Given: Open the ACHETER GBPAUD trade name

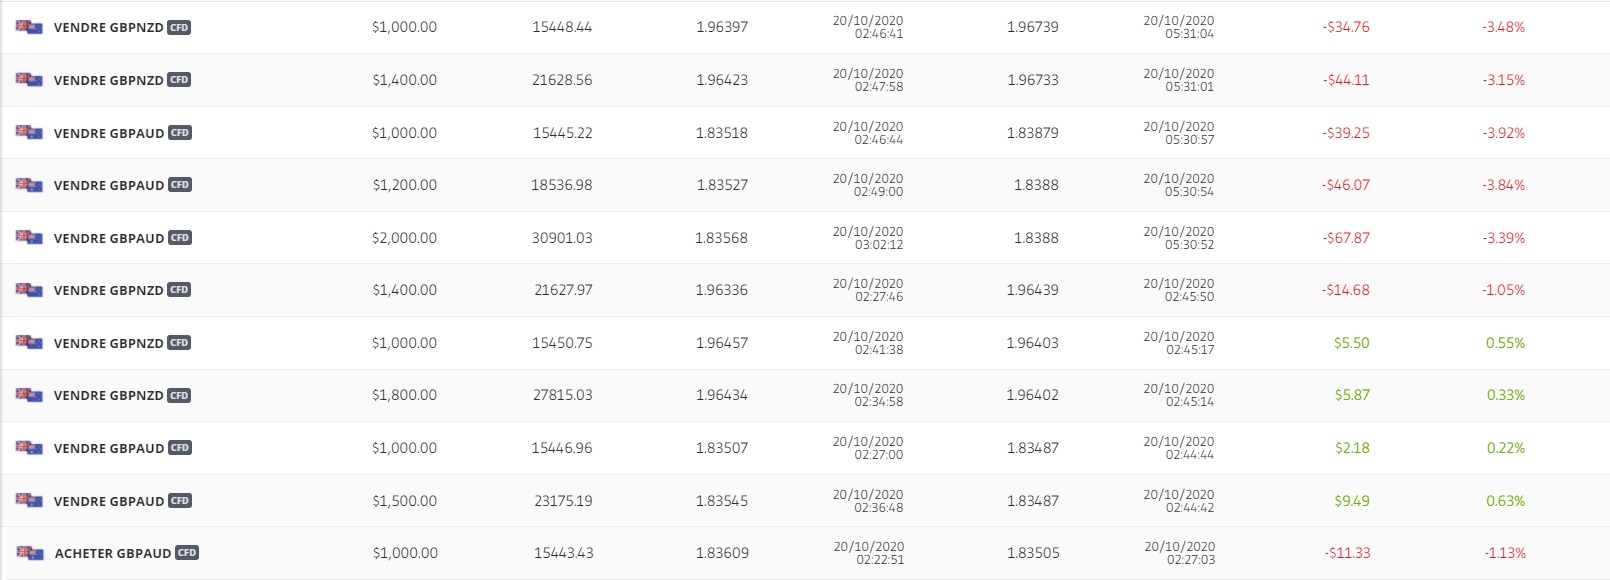Looking at the screenshot, I should click(113, 553).
